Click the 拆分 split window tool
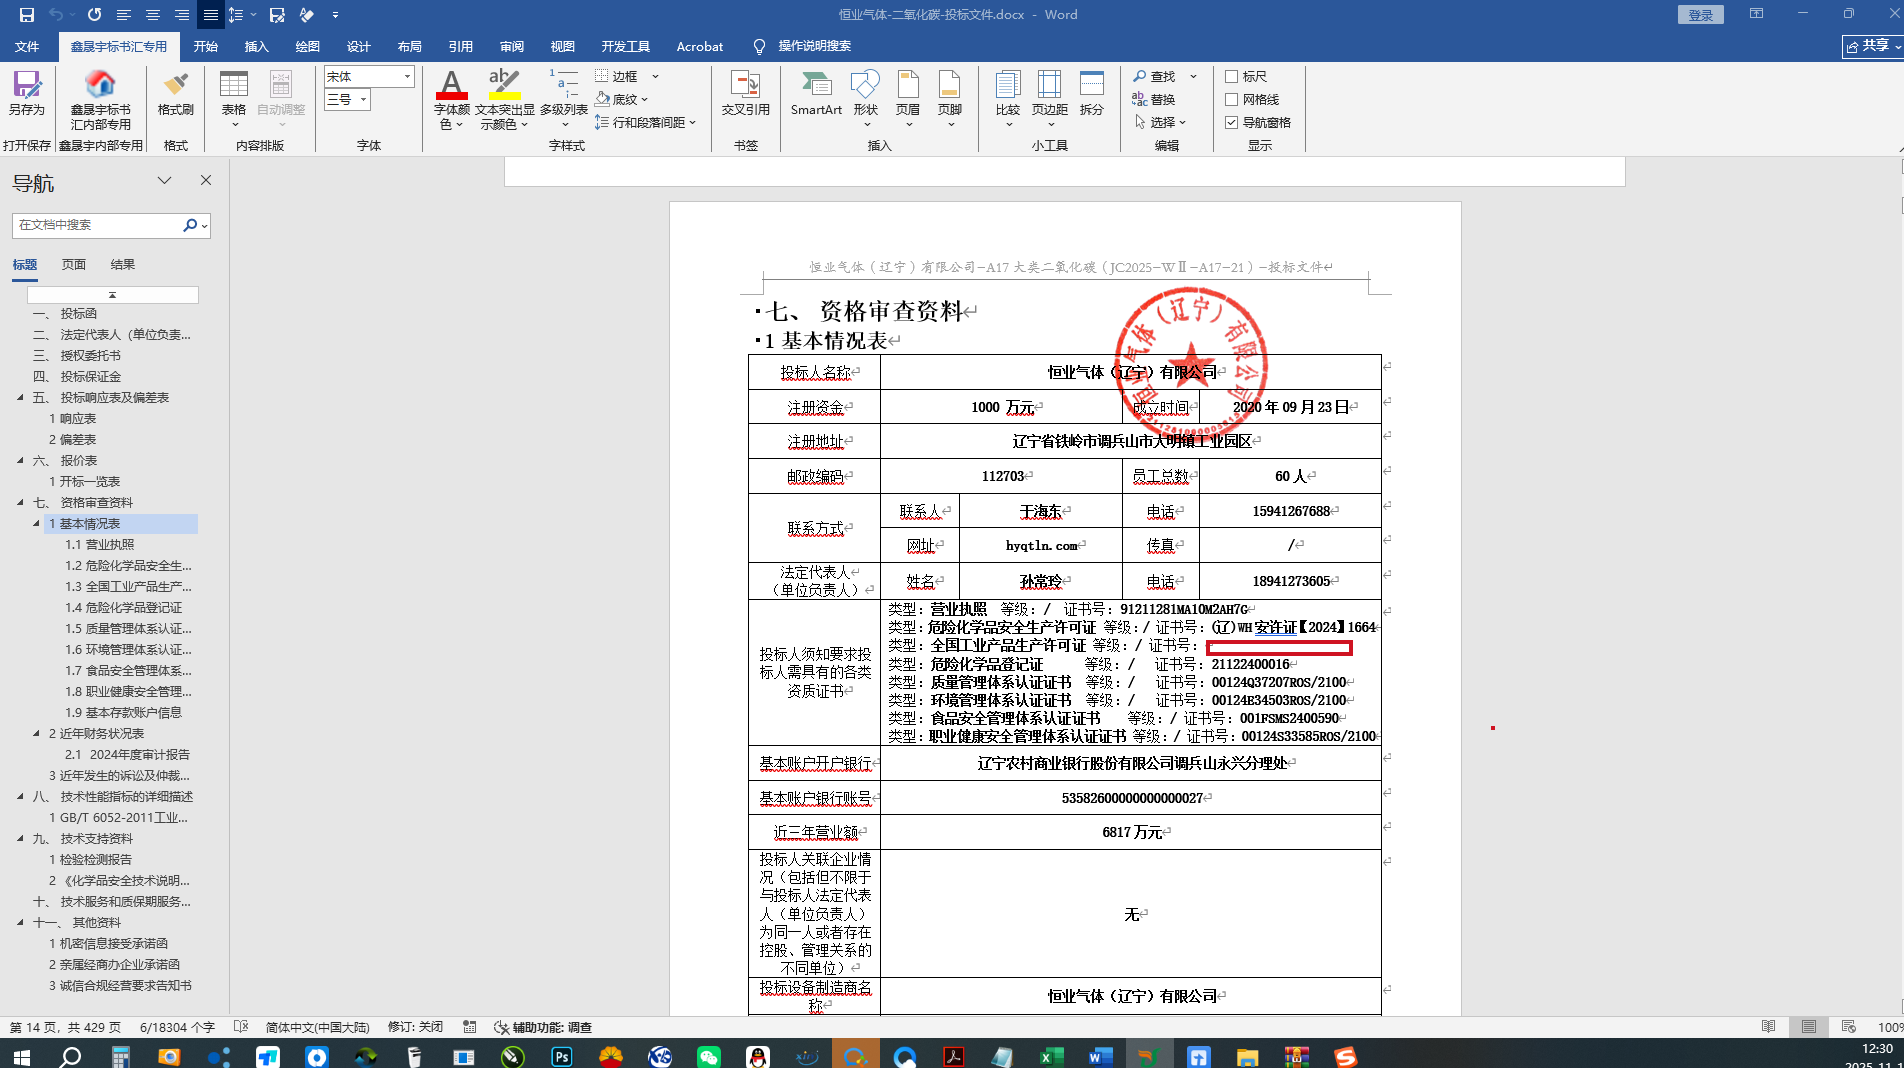Viewport: 1904px width, 1068px height. [1092, 93]
